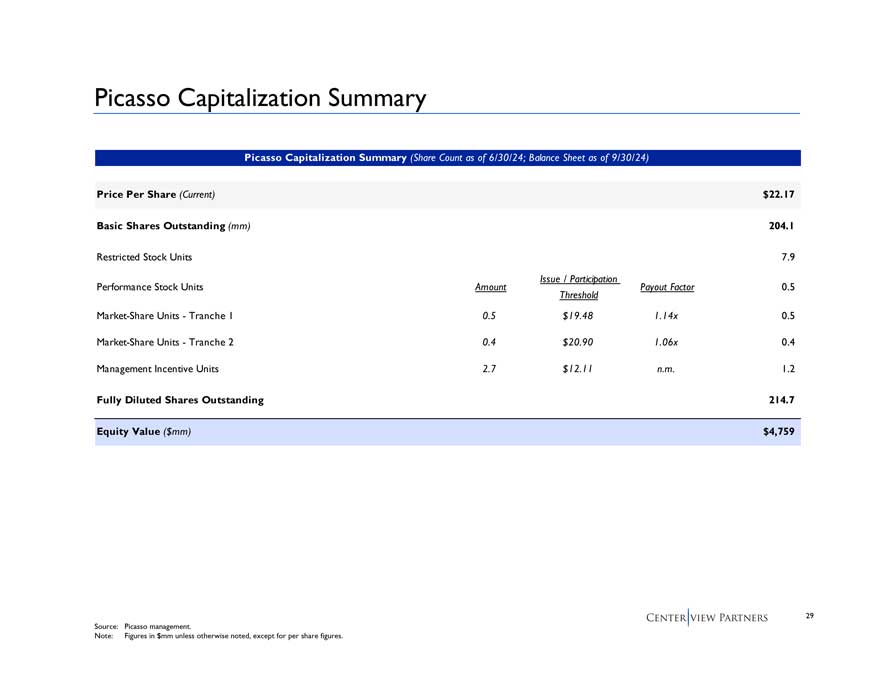Screen dimensions: 880x680
Task: Click the Market-Share Units - Tranche 2 label
Action: (x=165, y=341)
